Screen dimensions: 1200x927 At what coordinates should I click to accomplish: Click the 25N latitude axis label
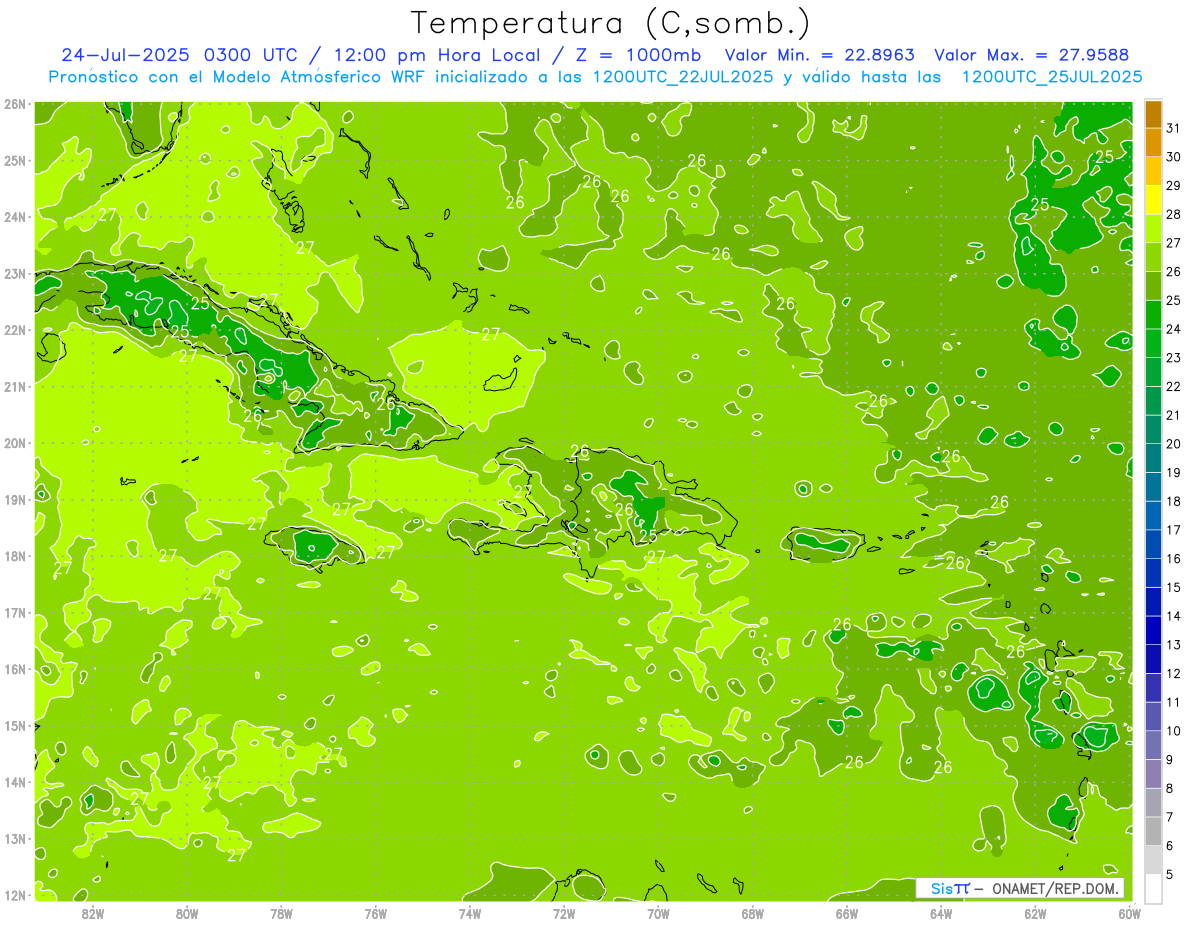coord(15,161)
